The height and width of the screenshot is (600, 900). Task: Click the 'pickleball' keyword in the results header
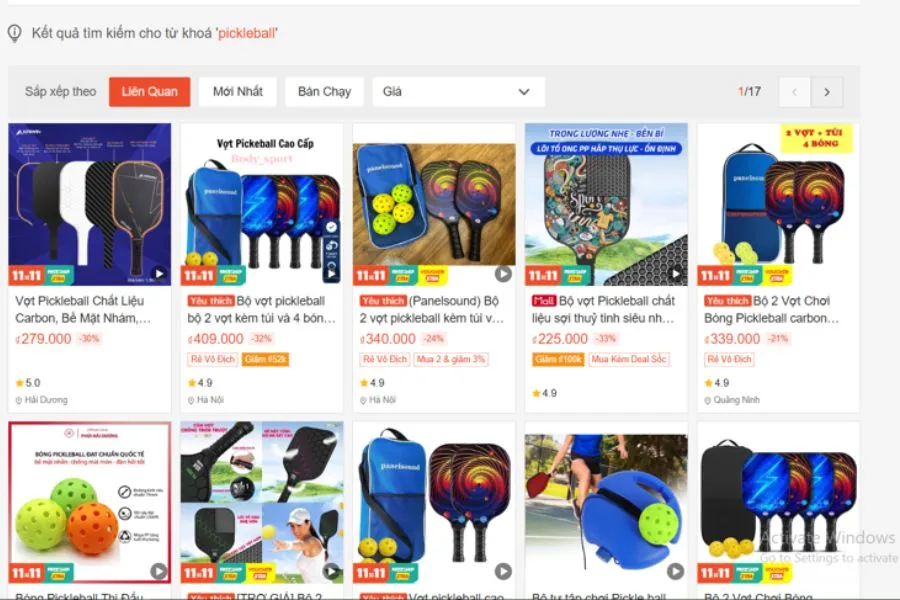246,33
